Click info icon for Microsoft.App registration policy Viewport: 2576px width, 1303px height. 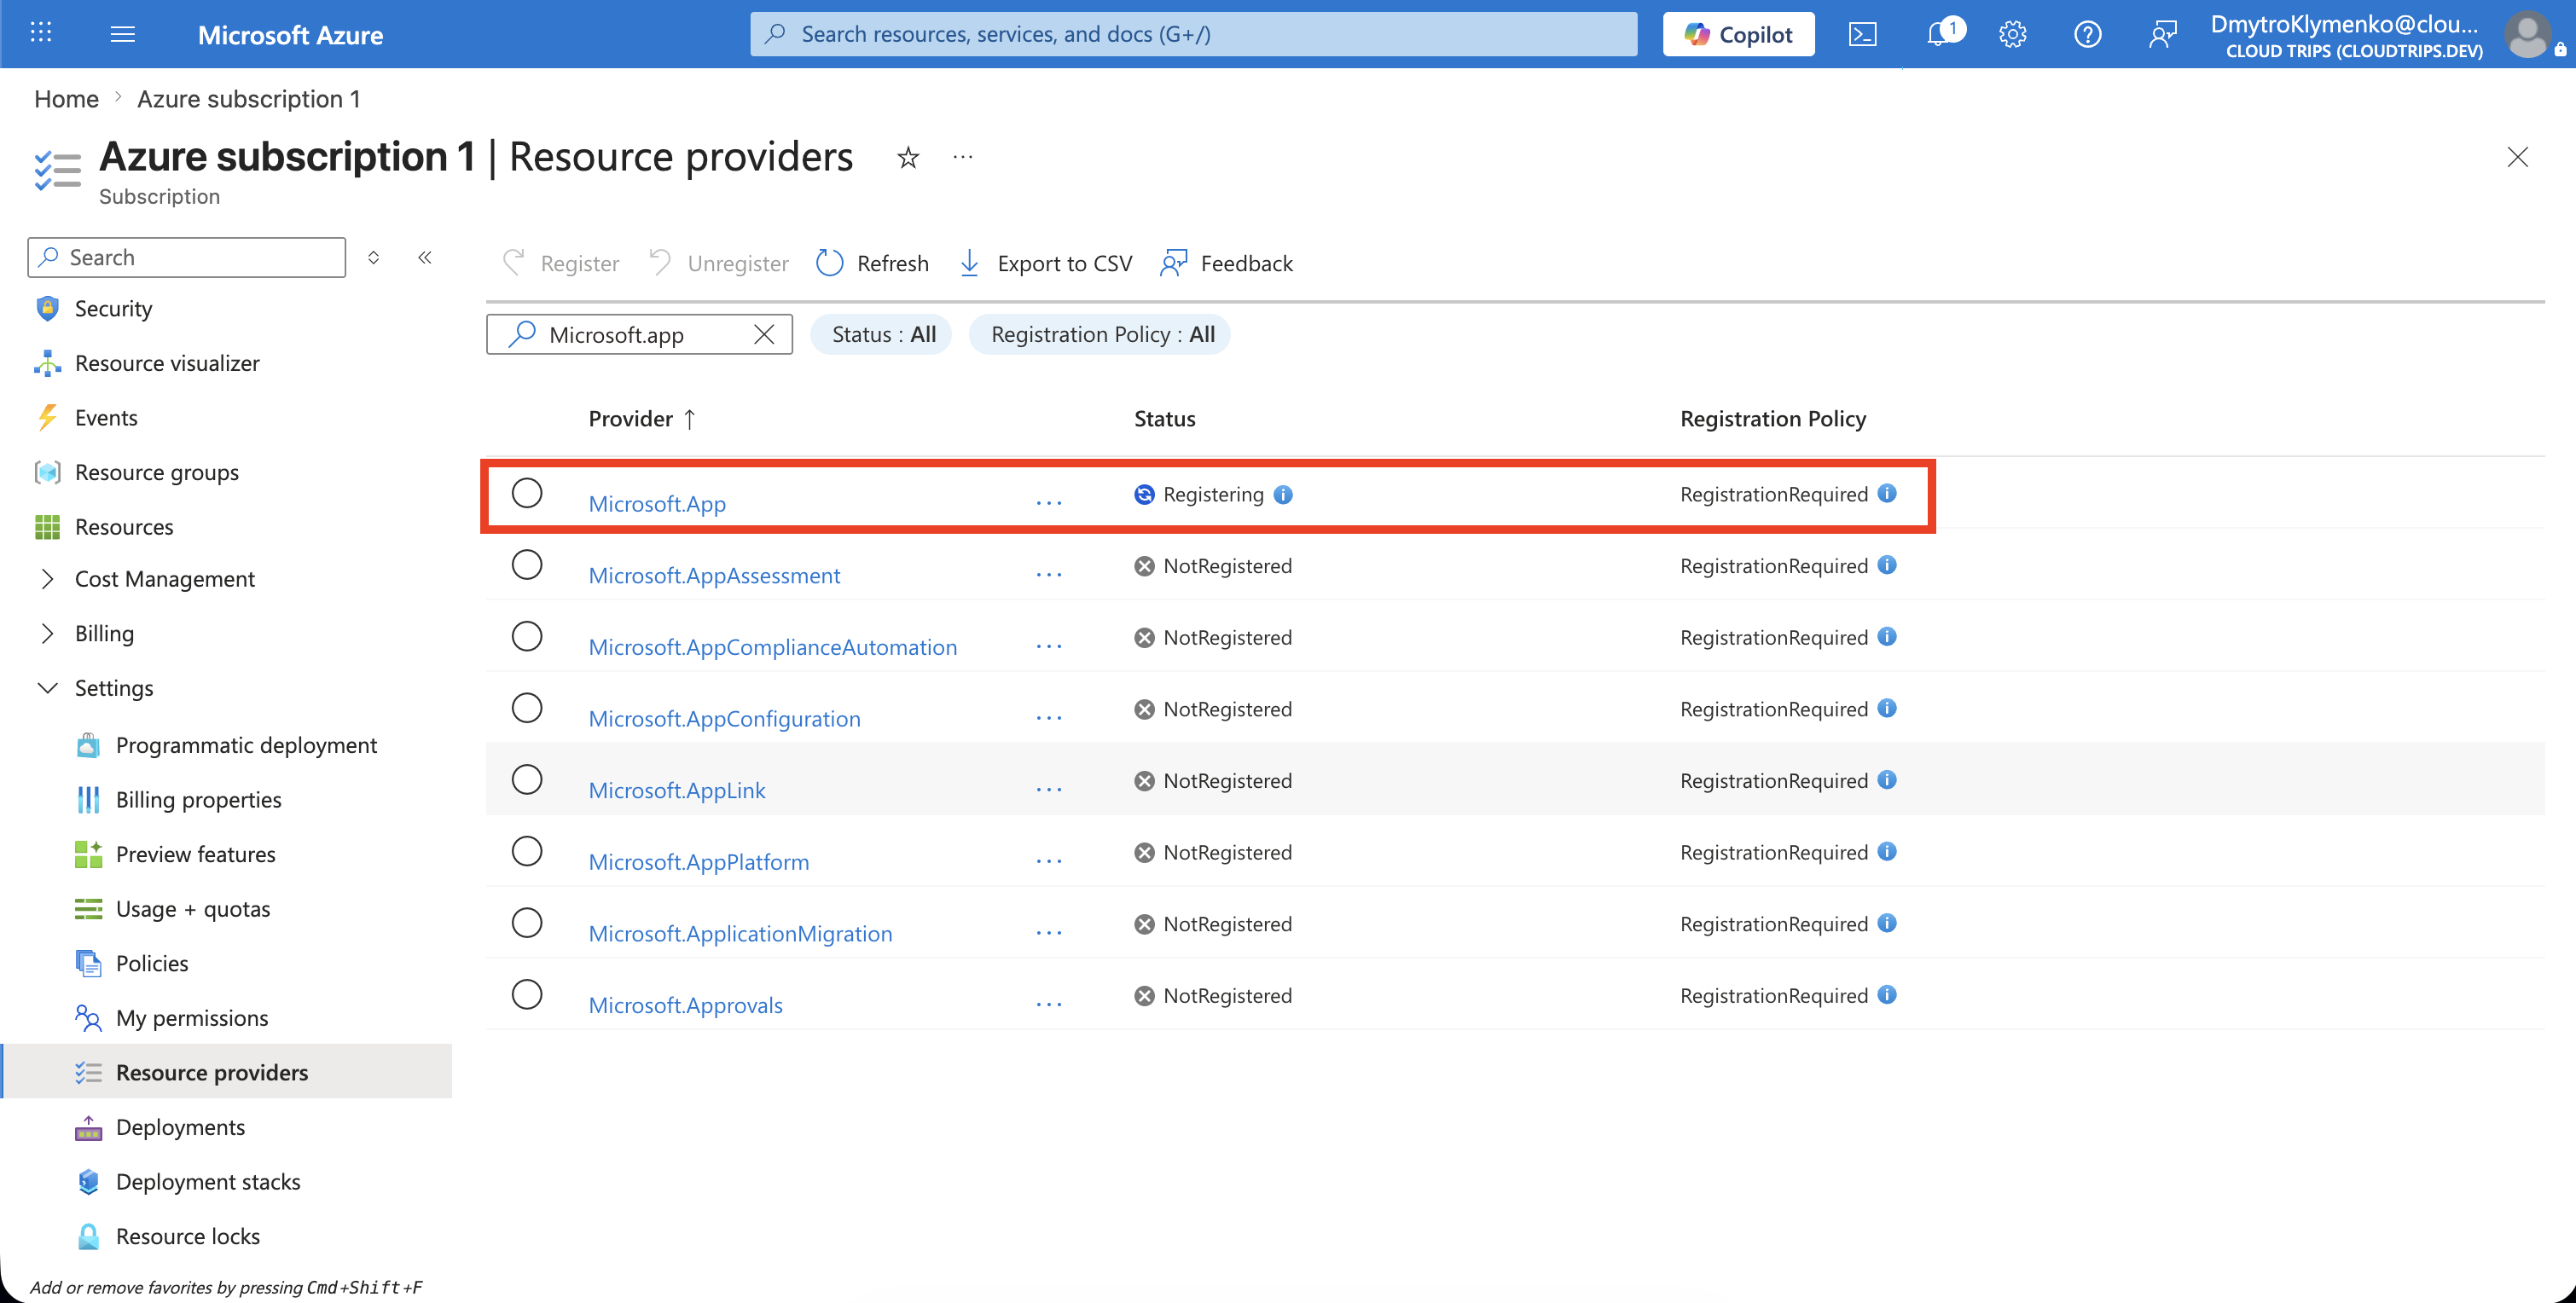pos(1887,493)
